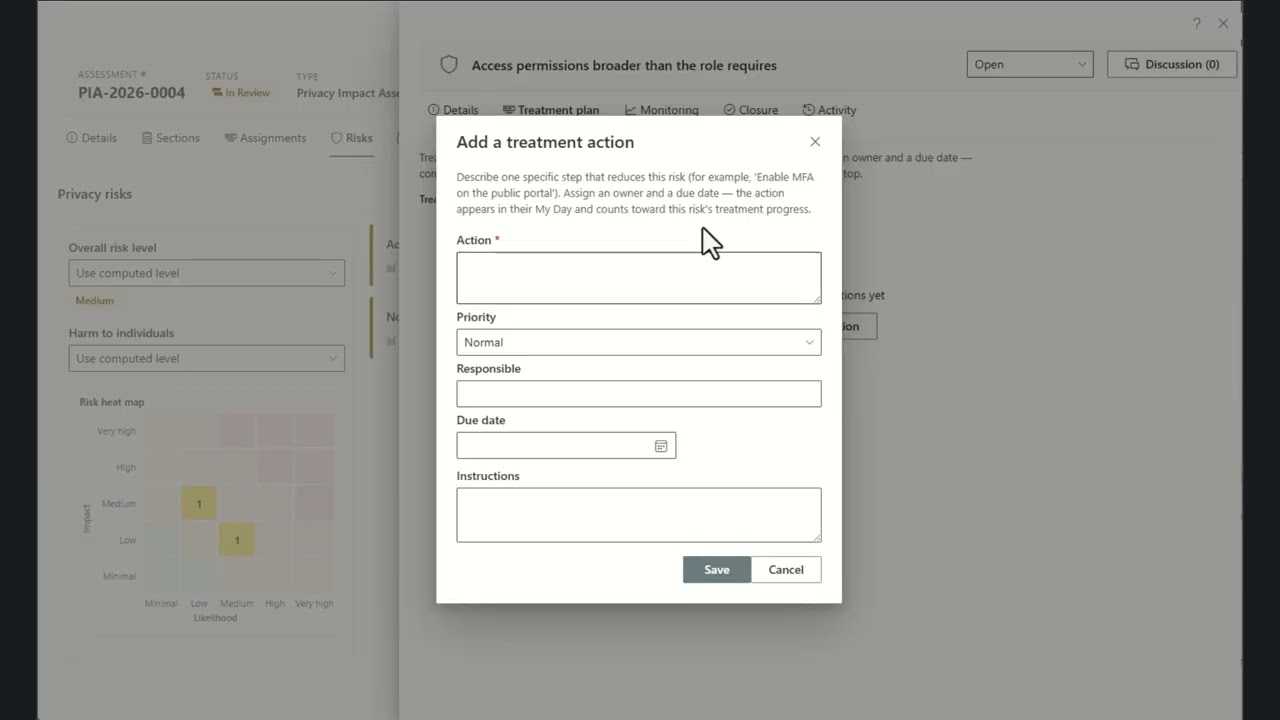Click the Risk heat map label

(x=112, y=402)
